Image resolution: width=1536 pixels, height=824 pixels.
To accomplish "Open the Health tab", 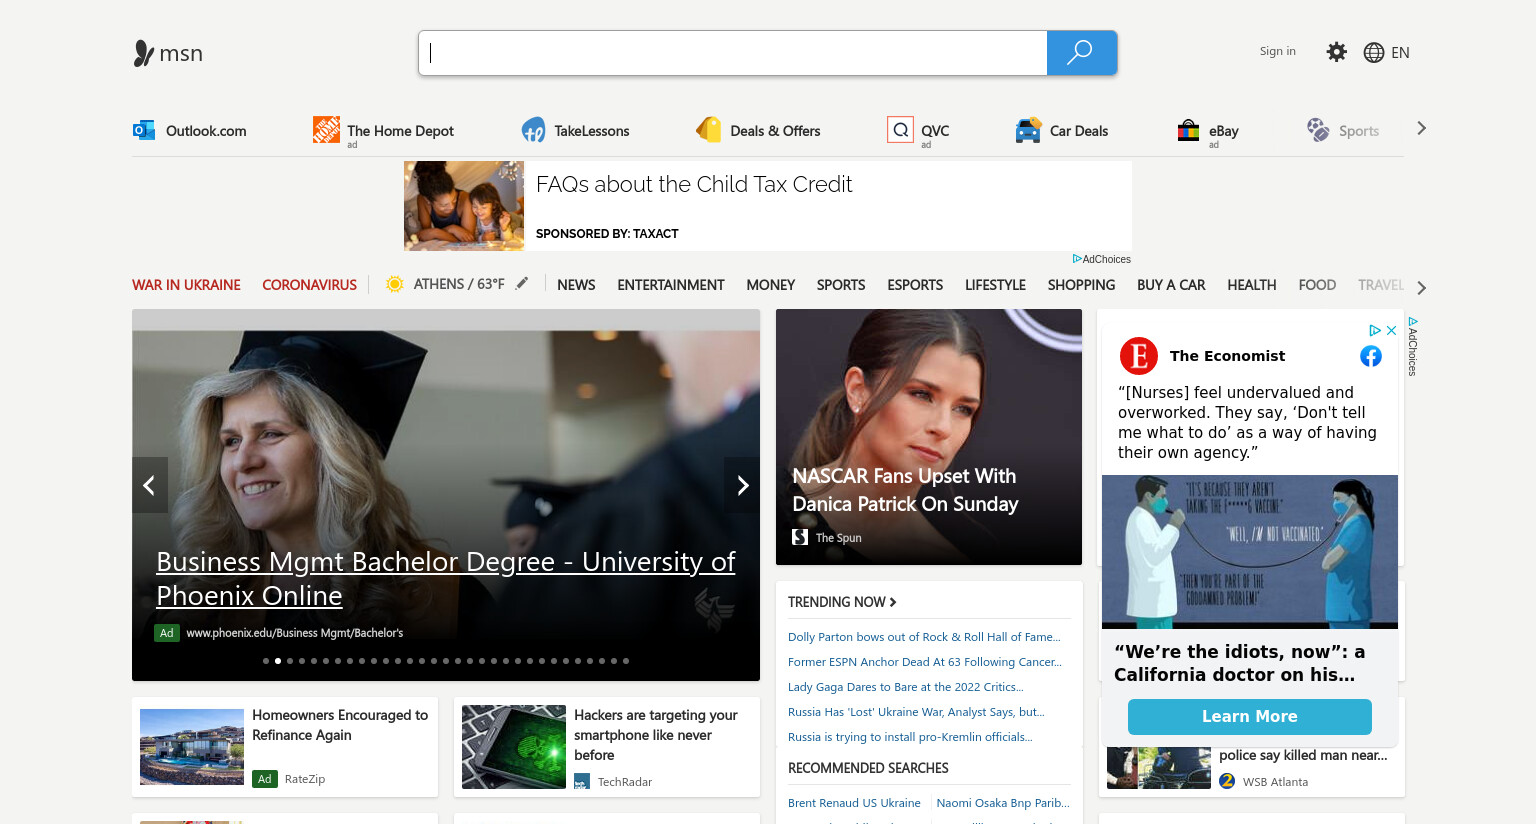I will (x=1252, y=285).
